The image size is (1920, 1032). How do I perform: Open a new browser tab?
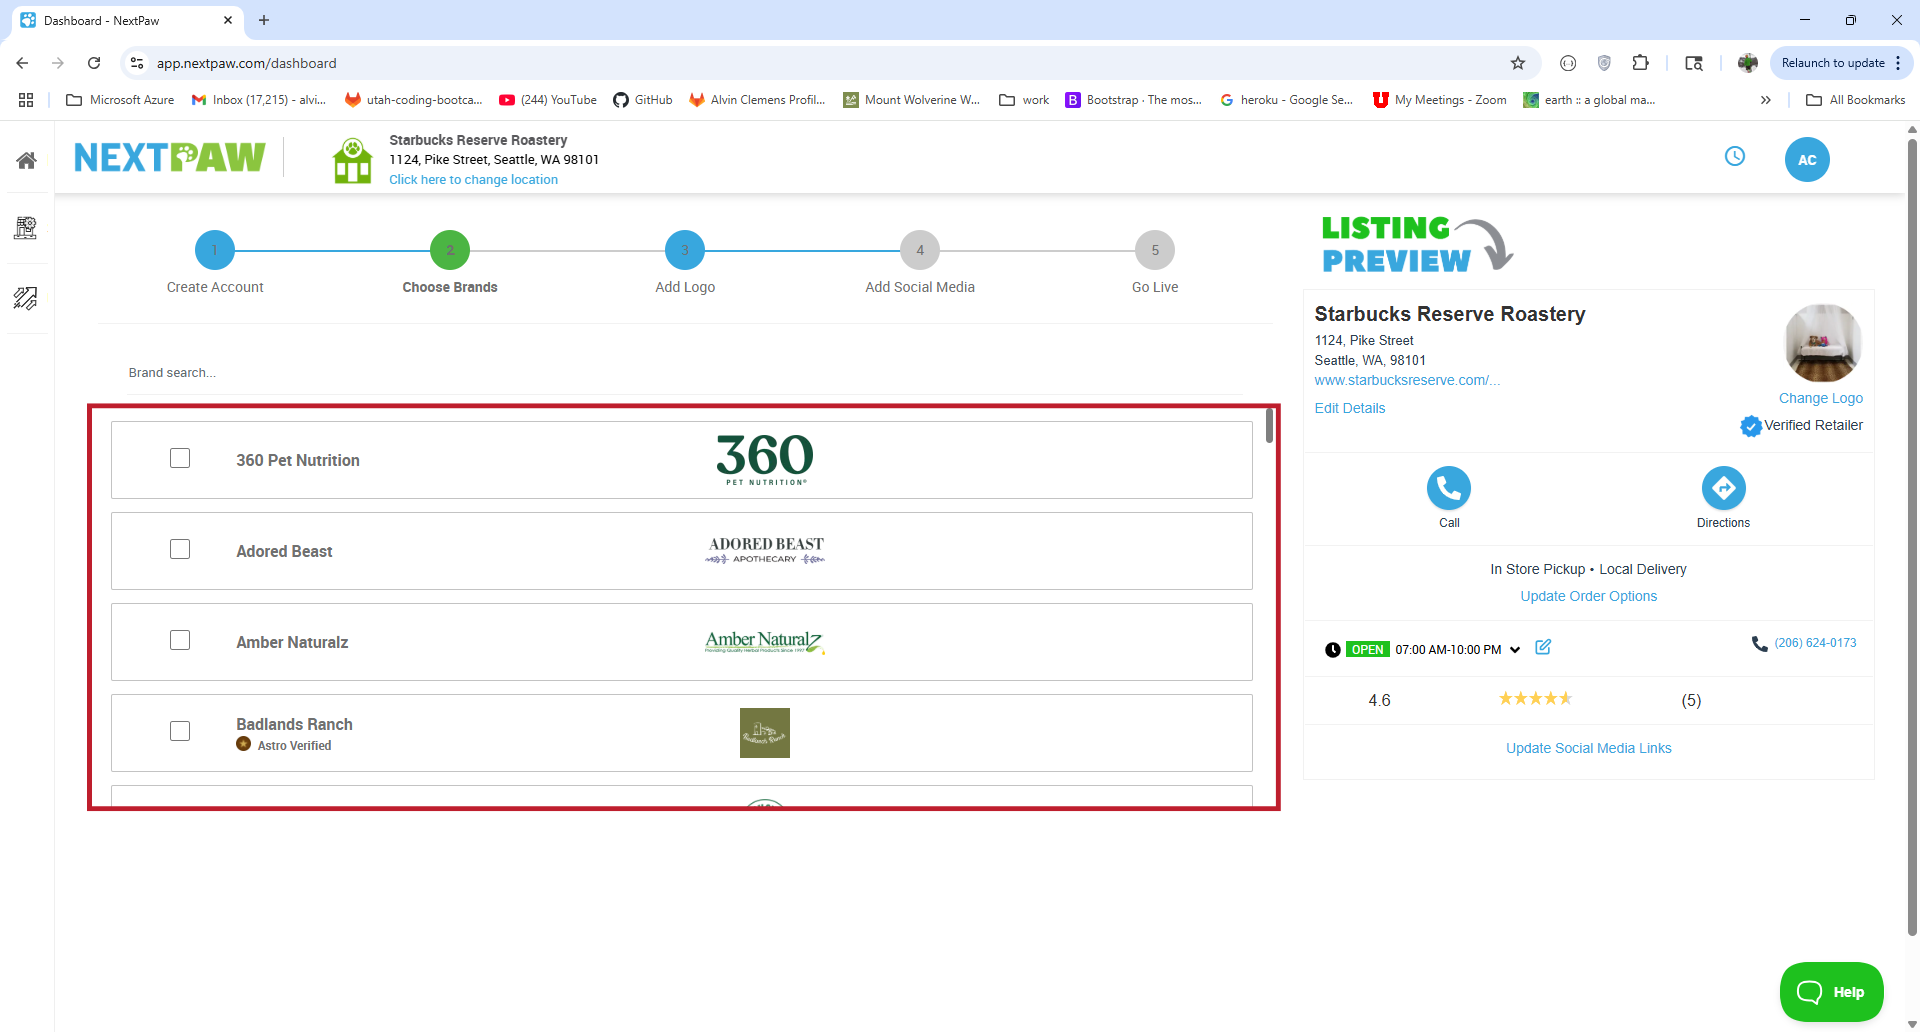coord(264,20)
